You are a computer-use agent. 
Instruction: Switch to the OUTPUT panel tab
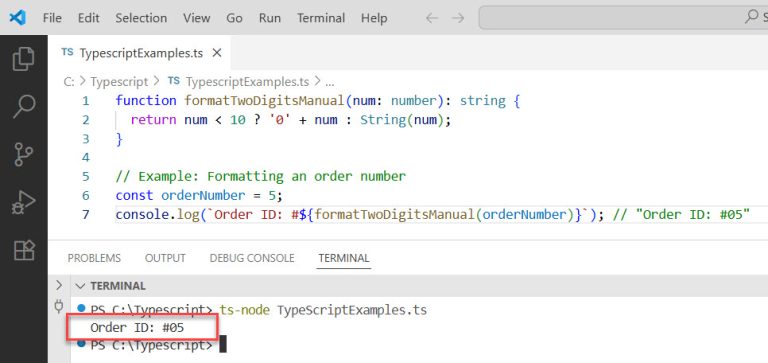(x=165, y=258)
